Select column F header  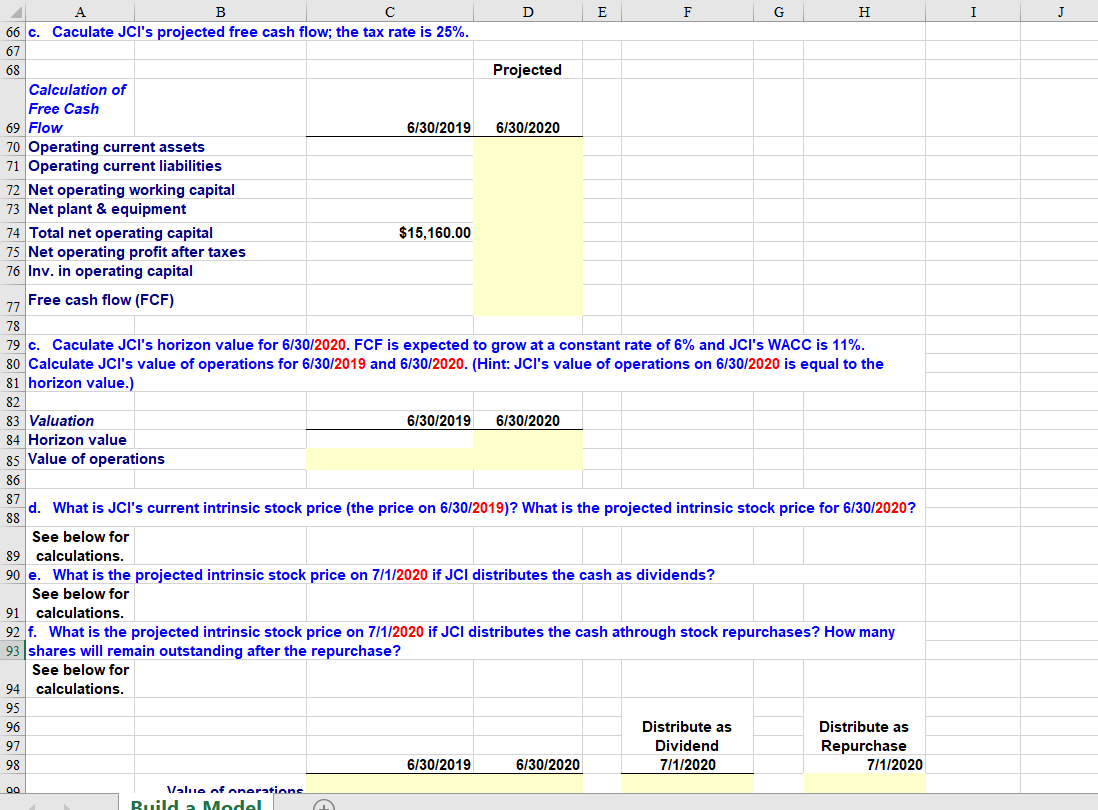pos(688,12)
